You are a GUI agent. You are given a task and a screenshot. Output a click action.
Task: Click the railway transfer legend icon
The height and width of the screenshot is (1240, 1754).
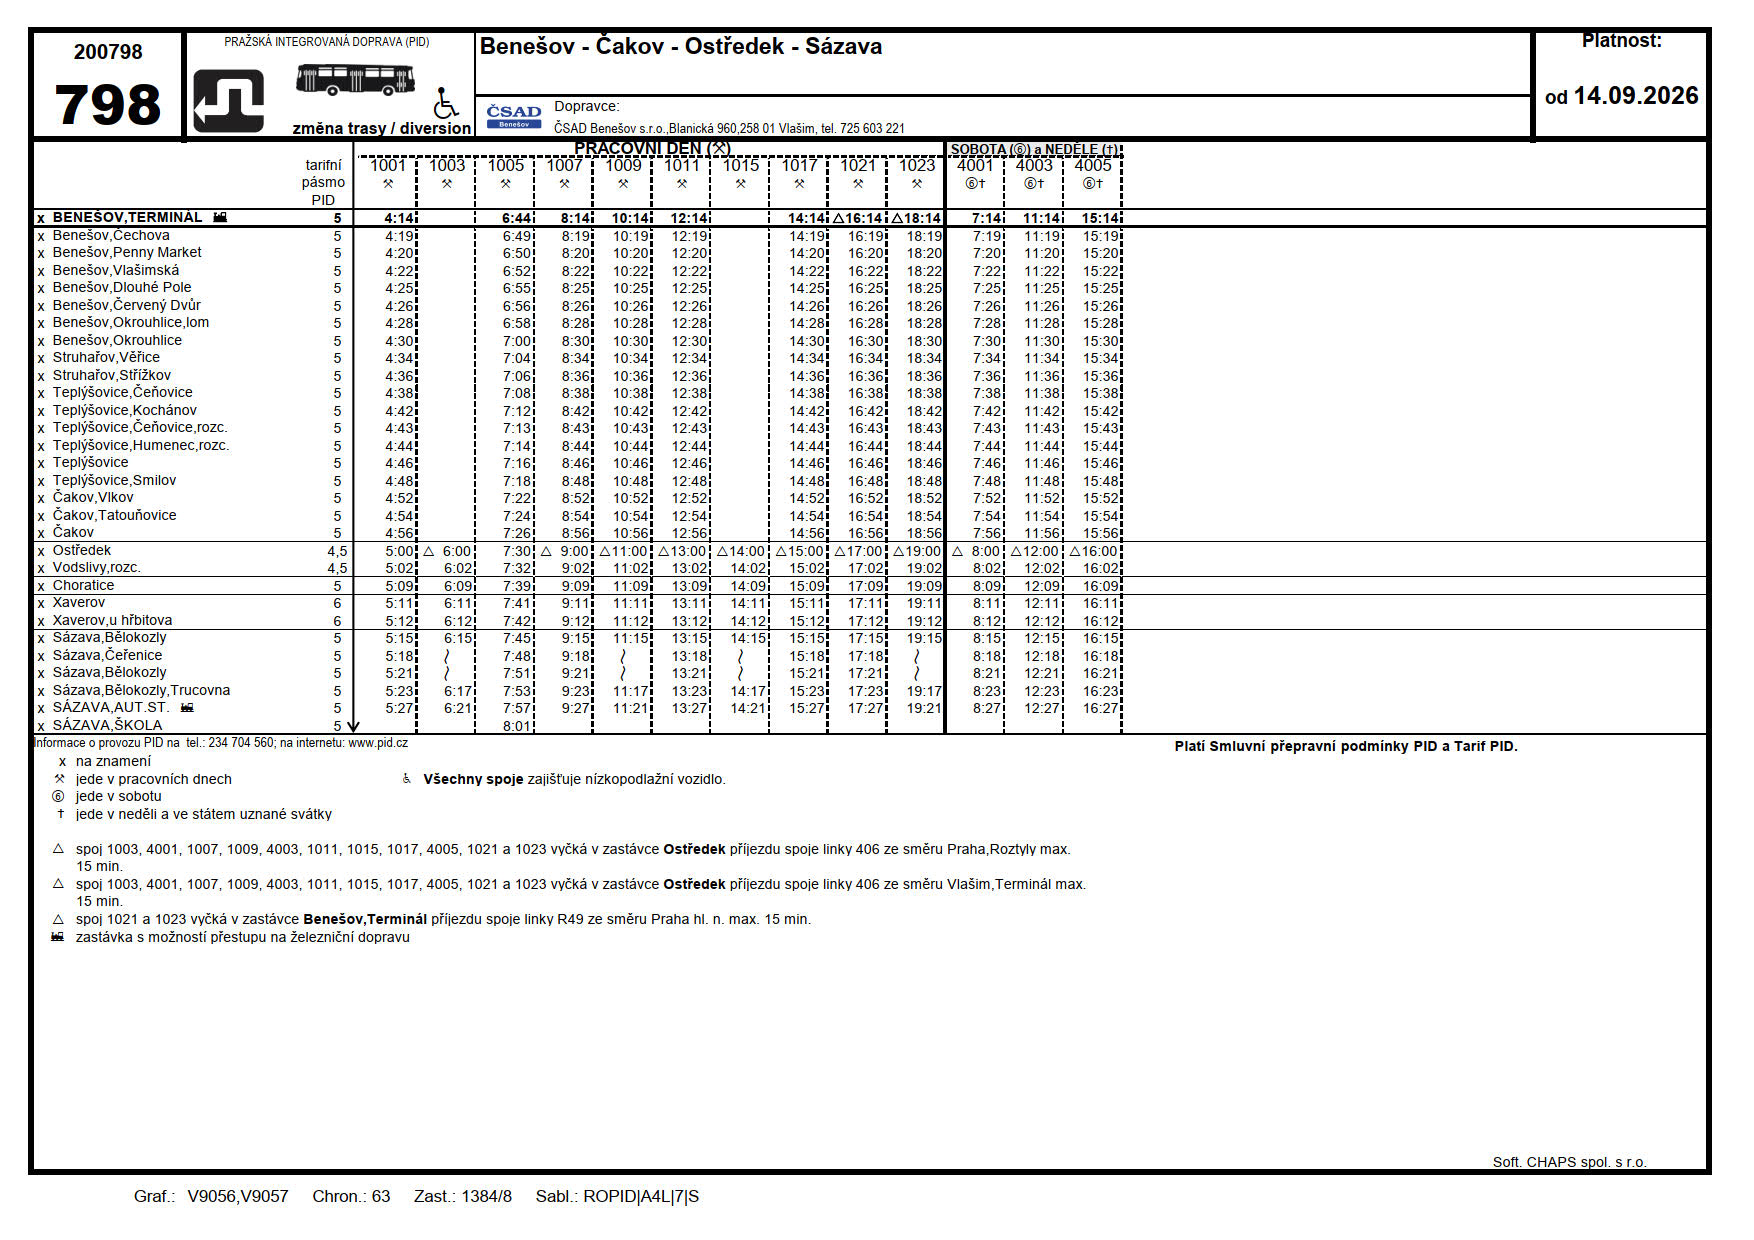click(x=58, y=937)
